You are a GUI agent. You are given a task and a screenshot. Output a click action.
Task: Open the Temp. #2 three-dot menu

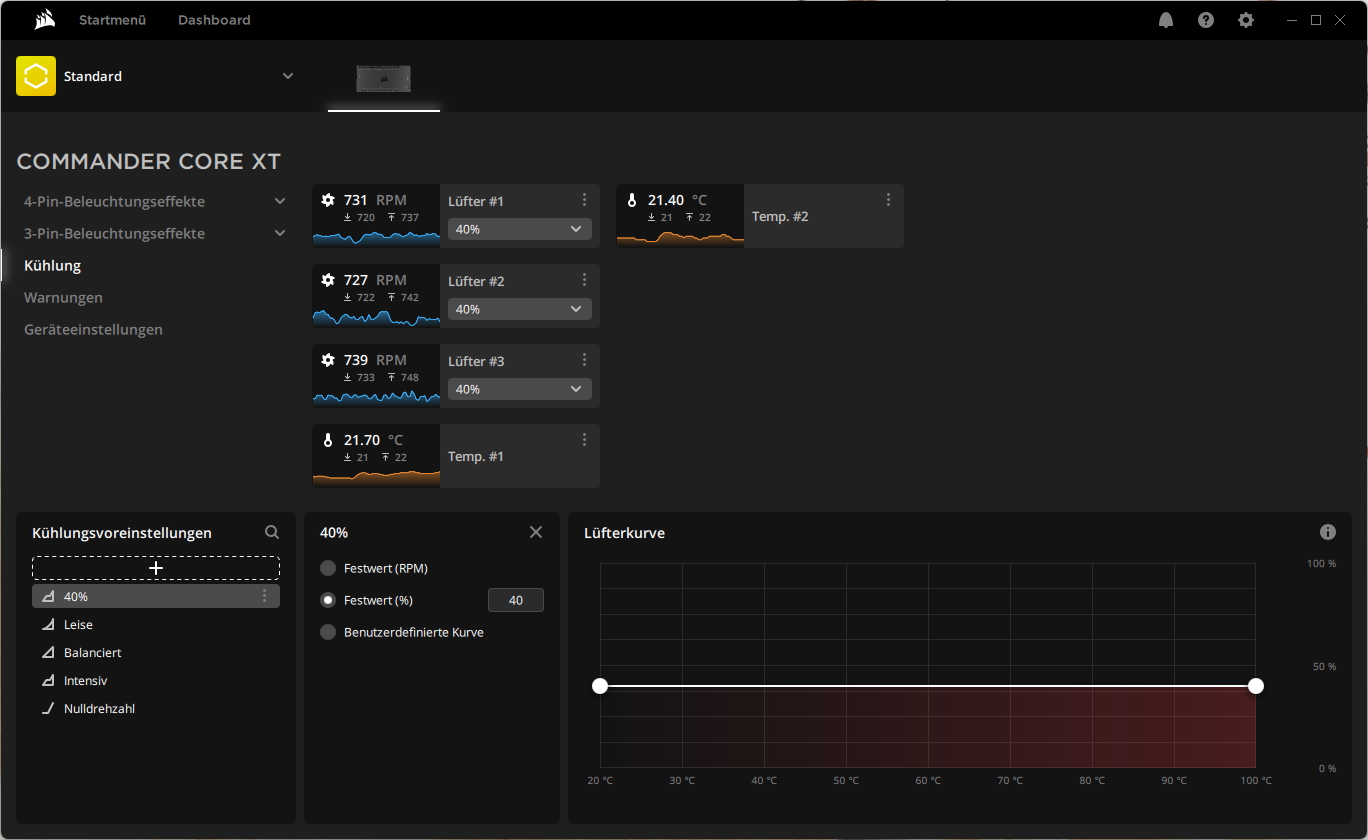889,200
